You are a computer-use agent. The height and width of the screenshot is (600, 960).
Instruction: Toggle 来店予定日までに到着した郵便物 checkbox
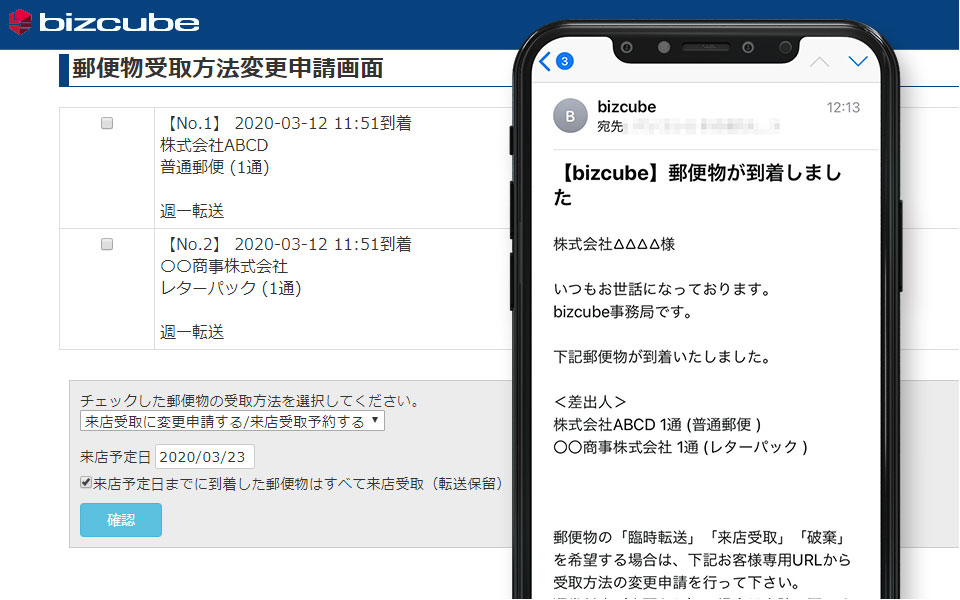coord(86,482)
